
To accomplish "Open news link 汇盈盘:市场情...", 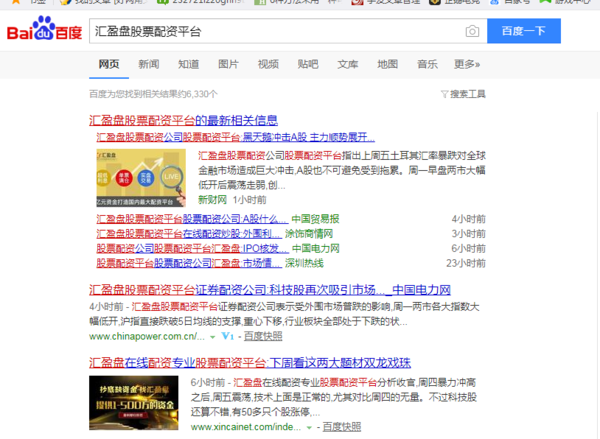I will [189, 263].
